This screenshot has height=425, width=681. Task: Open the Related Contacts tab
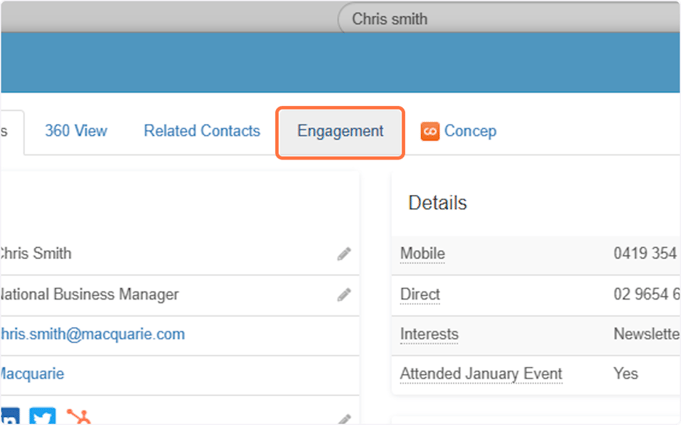(202, 131)
